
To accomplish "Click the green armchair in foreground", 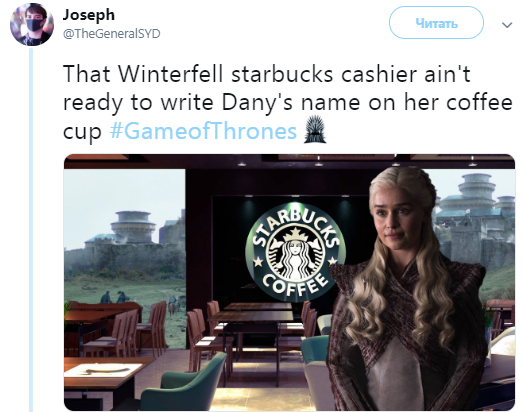I will tap(185, 382).
